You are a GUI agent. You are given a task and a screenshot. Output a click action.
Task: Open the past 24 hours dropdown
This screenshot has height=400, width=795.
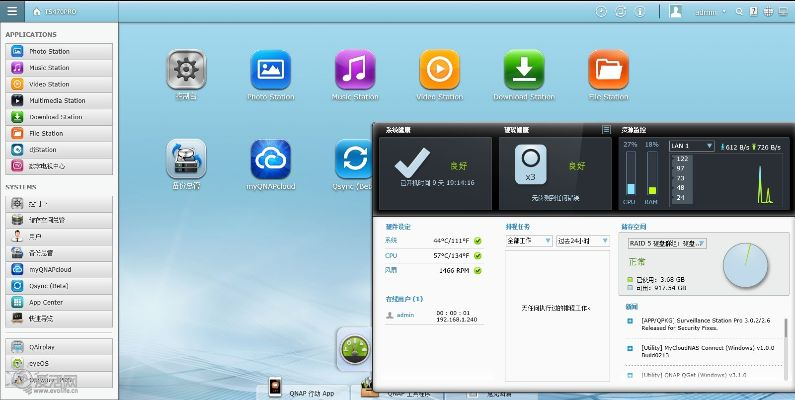583,241
